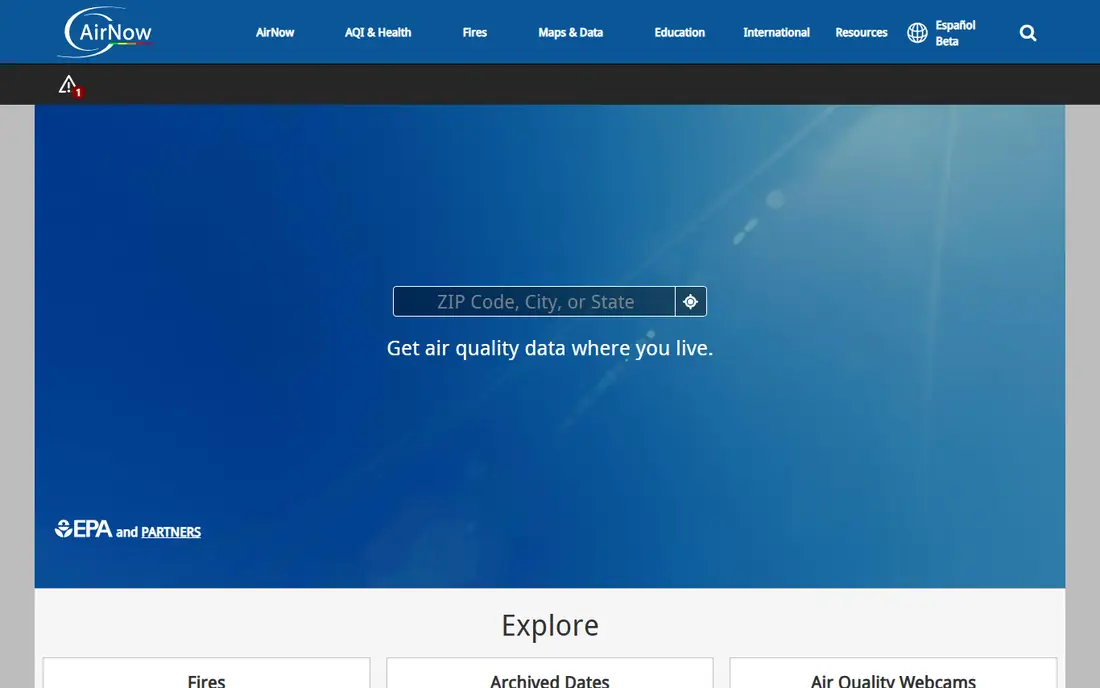Open the Maps & Data menu

(570, 32)
